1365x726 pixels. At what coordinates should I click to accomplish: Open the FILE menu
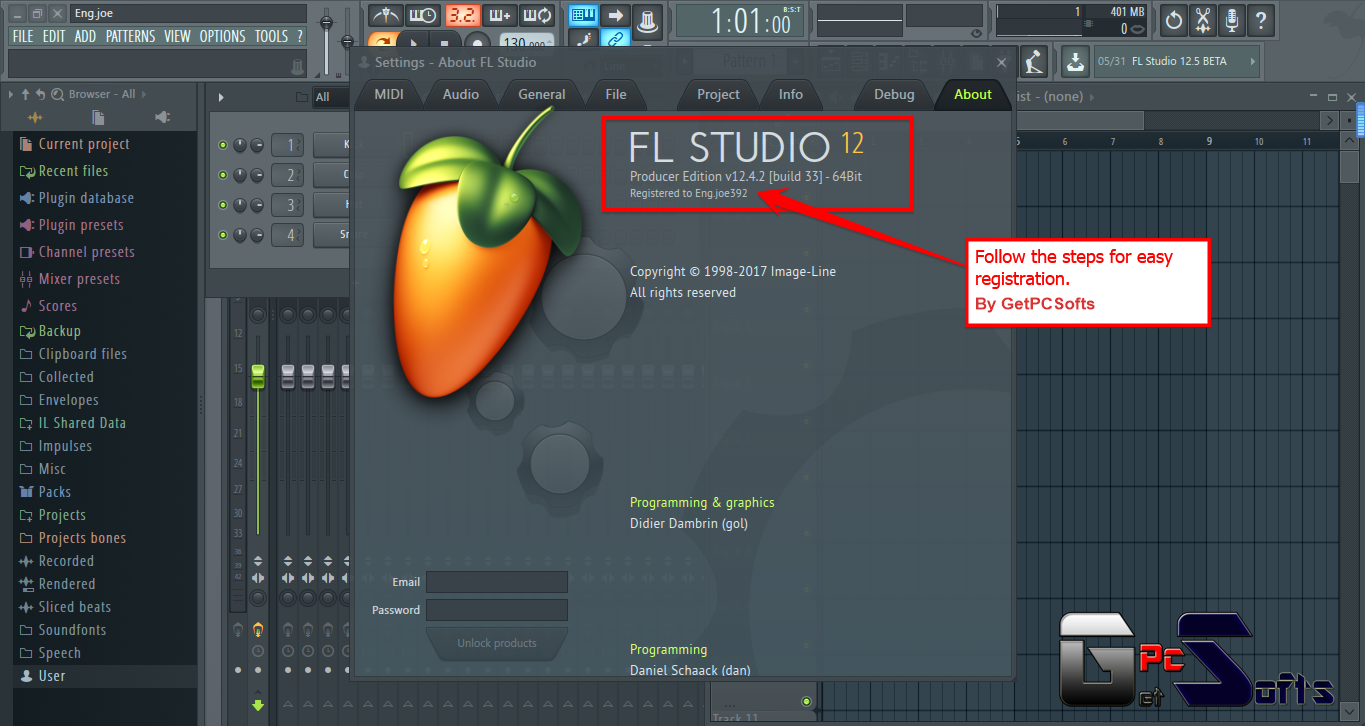[x=23, y=36]
